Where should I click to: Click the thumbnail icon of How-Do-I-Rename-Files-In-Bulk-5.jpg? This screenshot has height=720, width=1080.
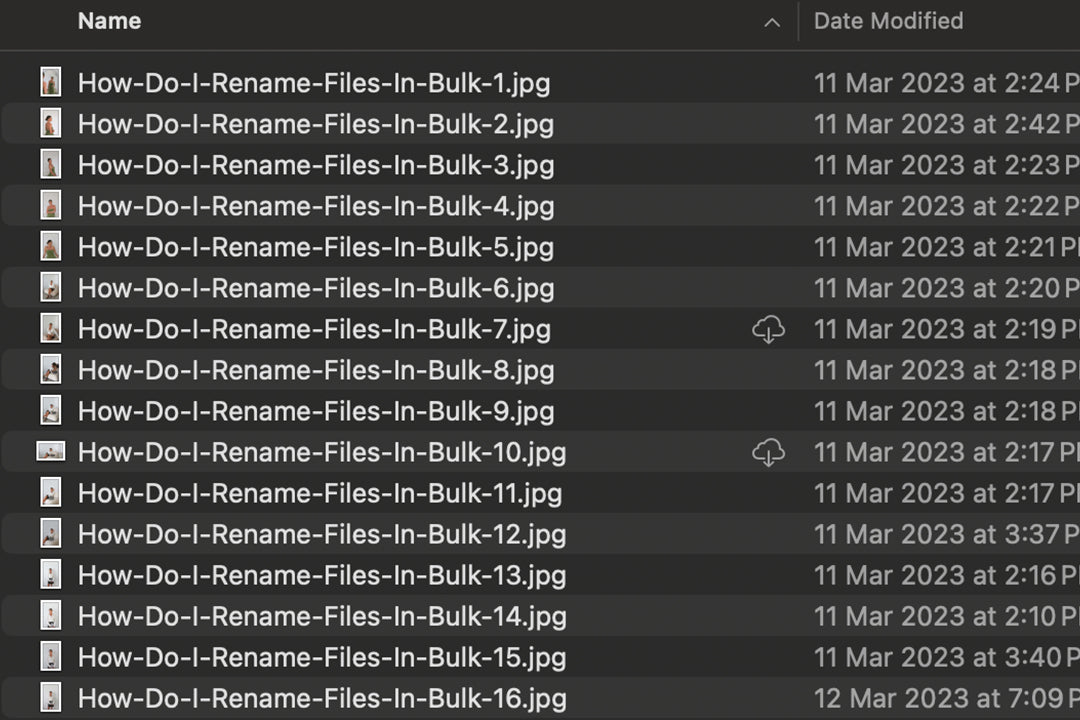[x=51, y=246]
